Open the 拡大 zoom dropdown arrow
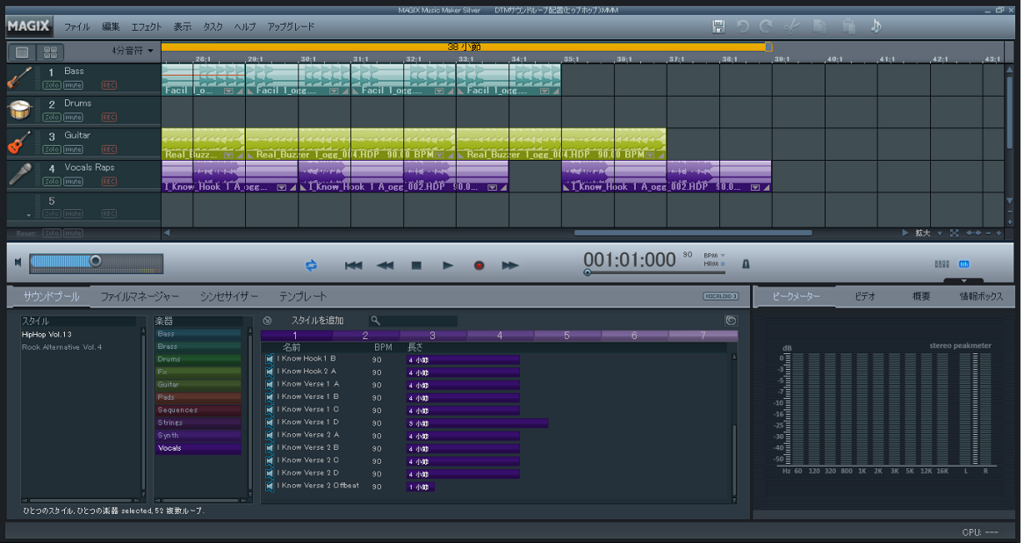The image size is (1024, 543). [x=940, y=233]
